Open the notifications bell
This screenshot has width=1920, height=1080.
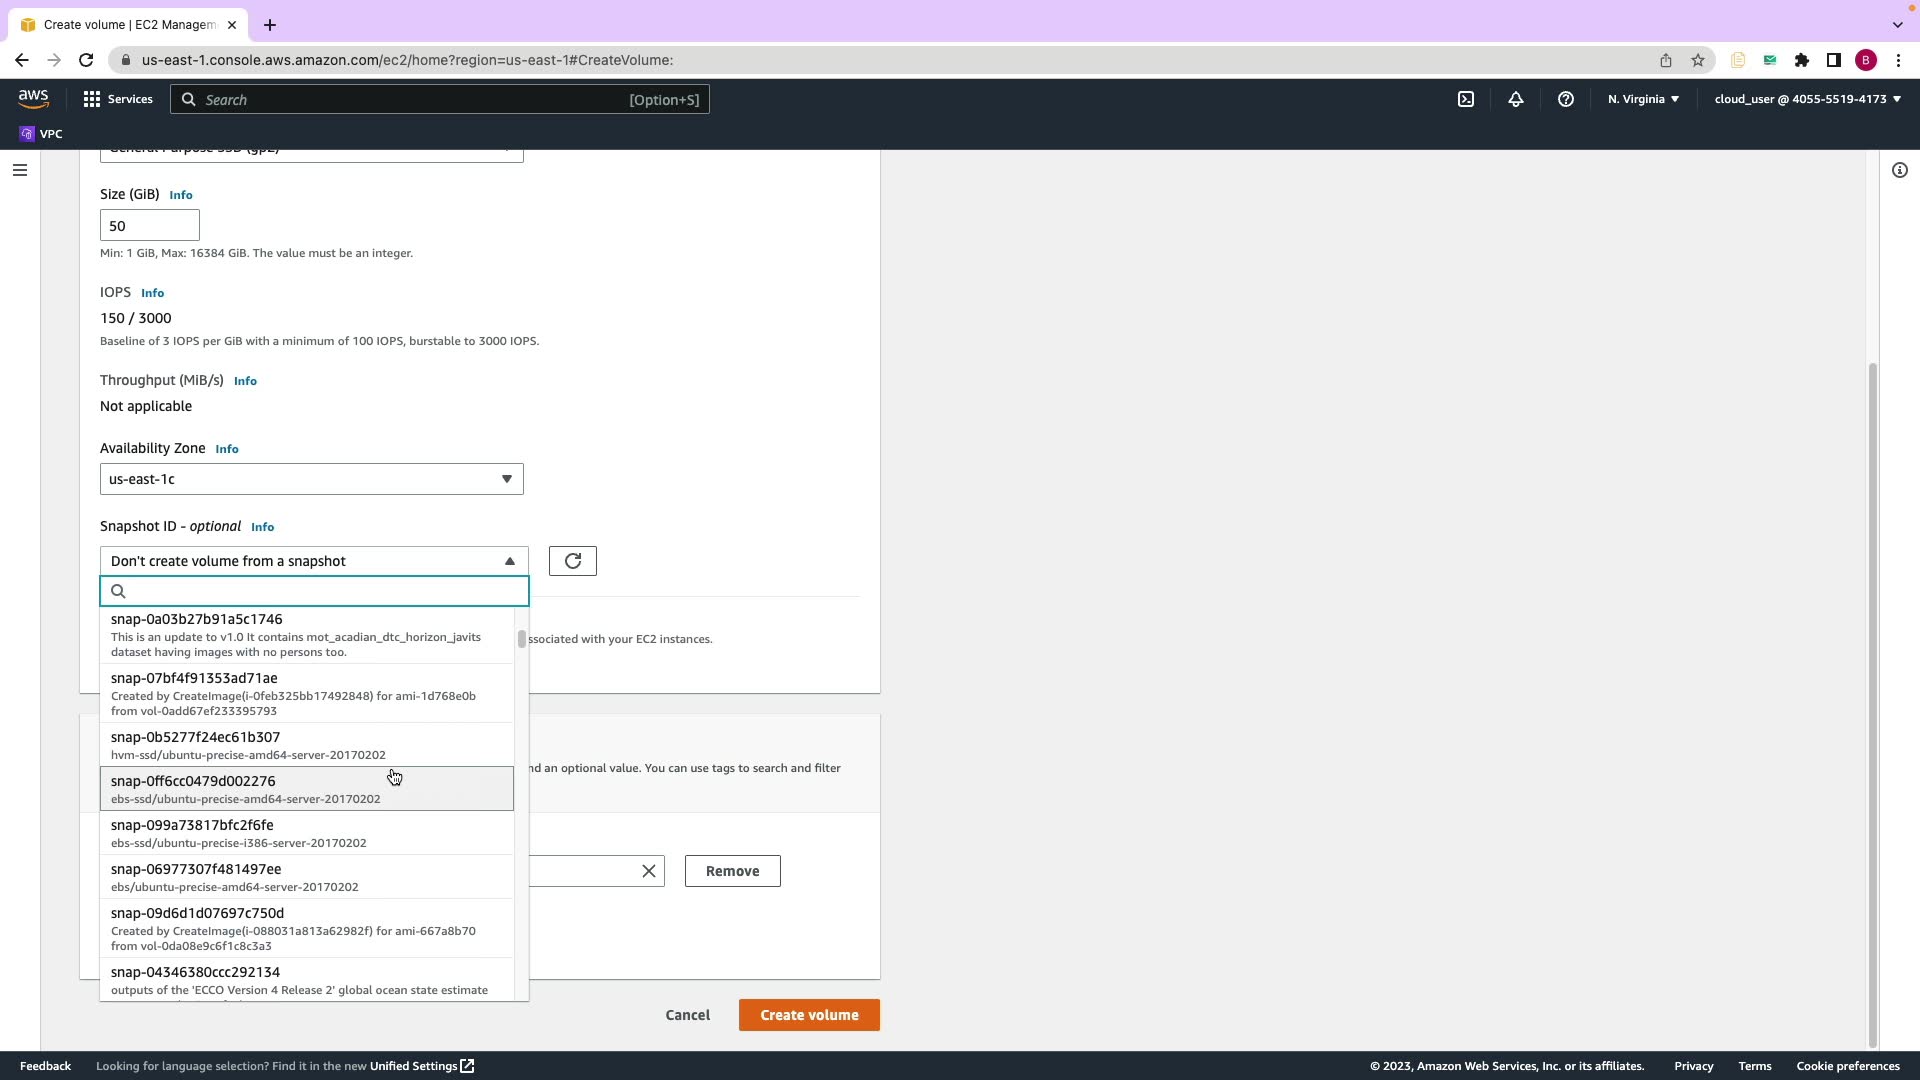[1515, 99]
